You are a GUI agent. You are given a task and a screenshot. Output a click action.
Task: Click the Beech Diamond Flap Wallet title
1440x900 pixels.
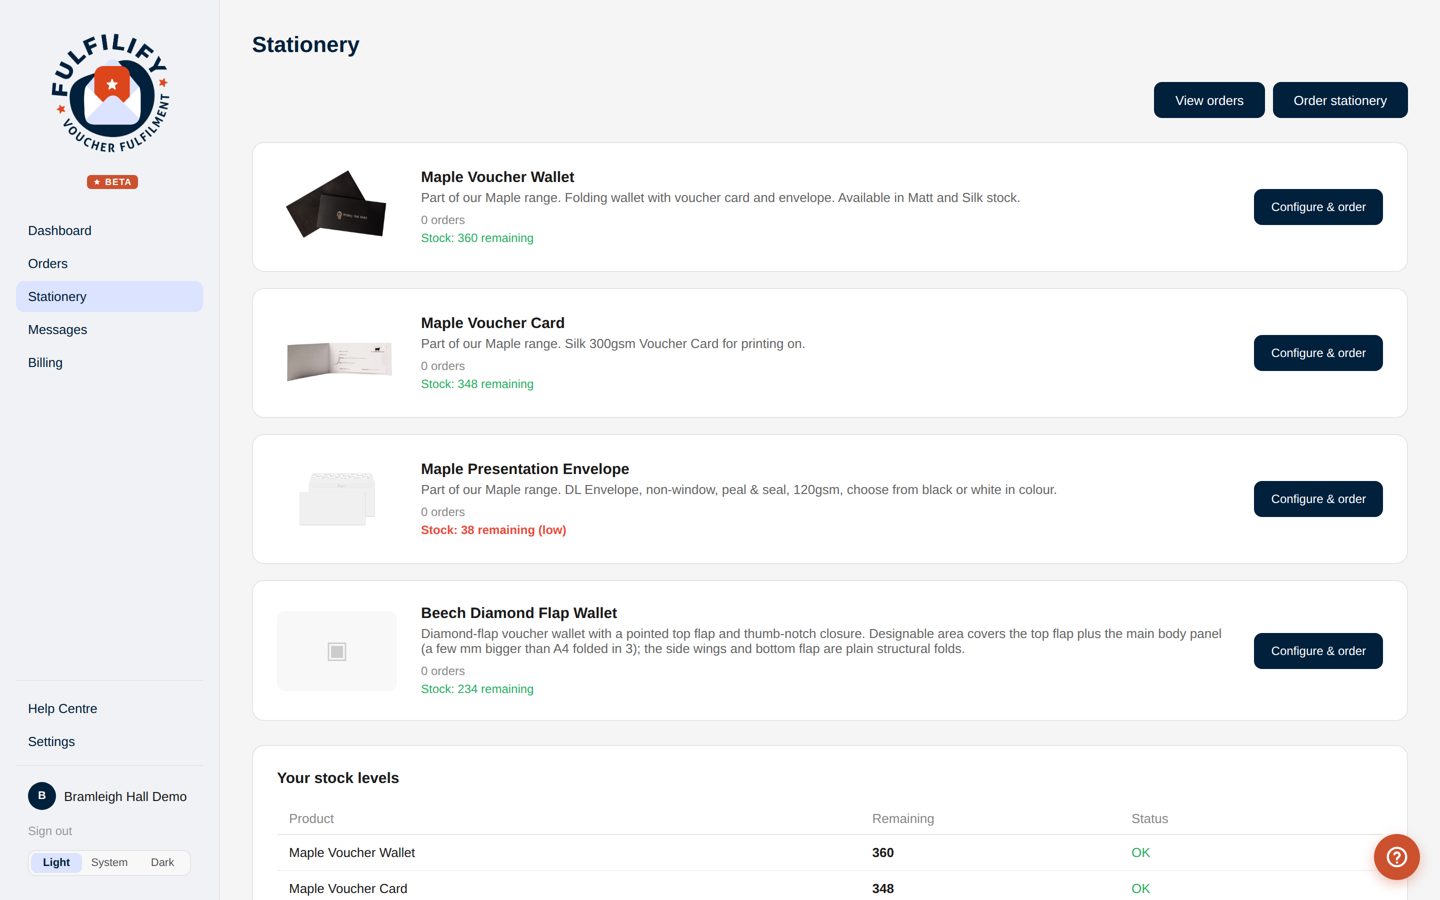(519, 613)
